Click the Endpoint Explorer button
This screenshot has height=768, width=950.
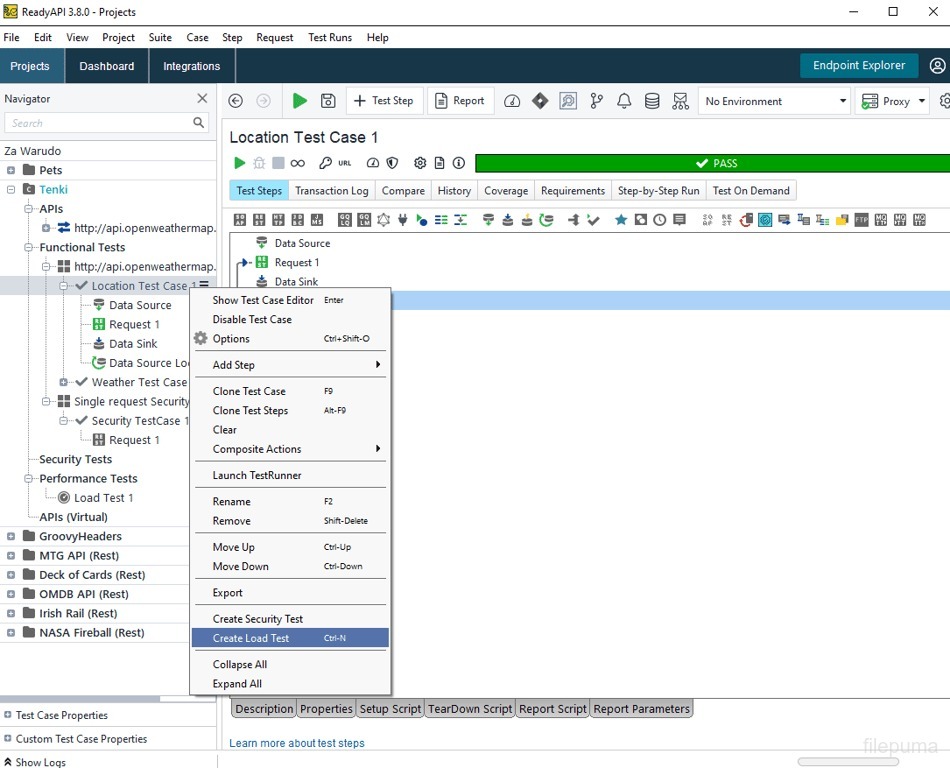(858, 66)
